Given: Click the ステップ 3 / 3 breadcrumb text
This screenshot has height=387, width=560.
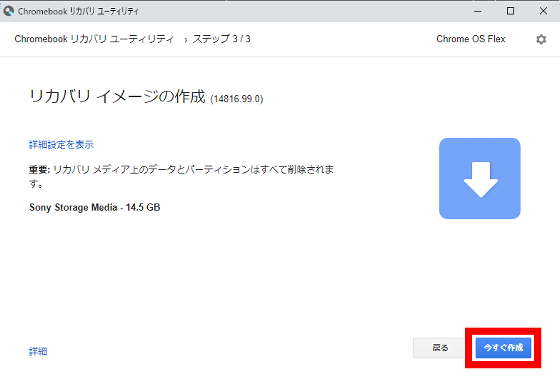Looking at the screenshot, I should [221, 39].
